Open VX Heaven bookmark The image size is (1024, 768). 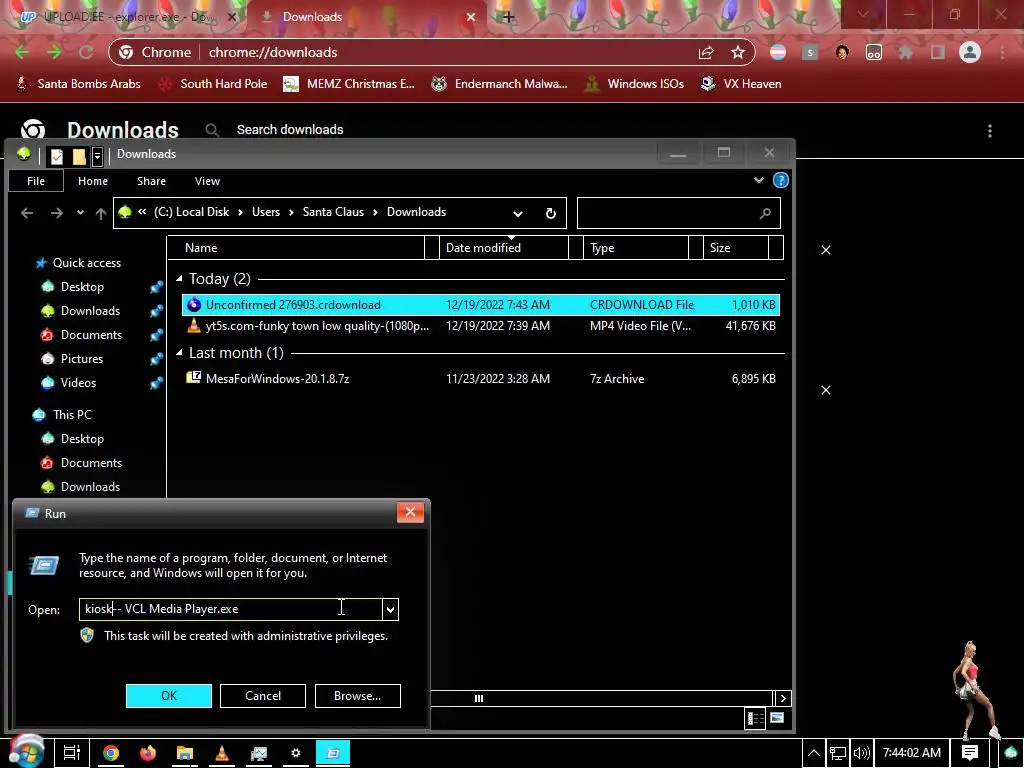tap(741, 84)
